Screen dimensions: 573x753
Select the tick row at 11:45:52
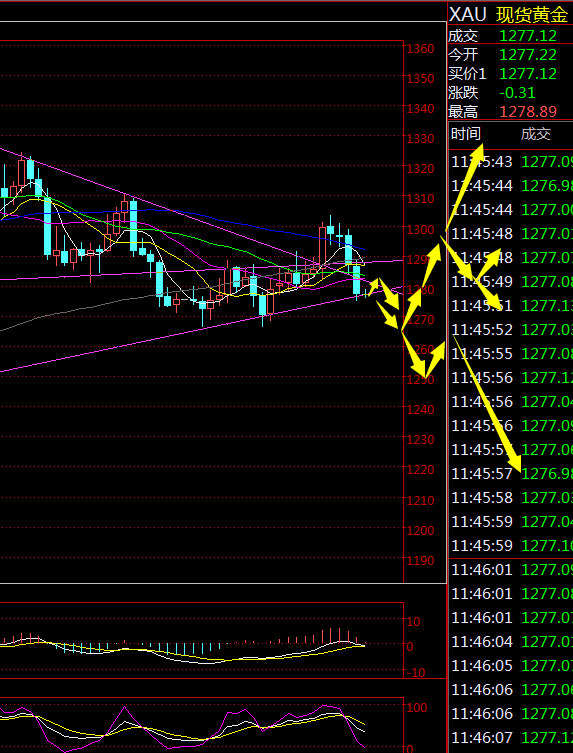[511, 330]
